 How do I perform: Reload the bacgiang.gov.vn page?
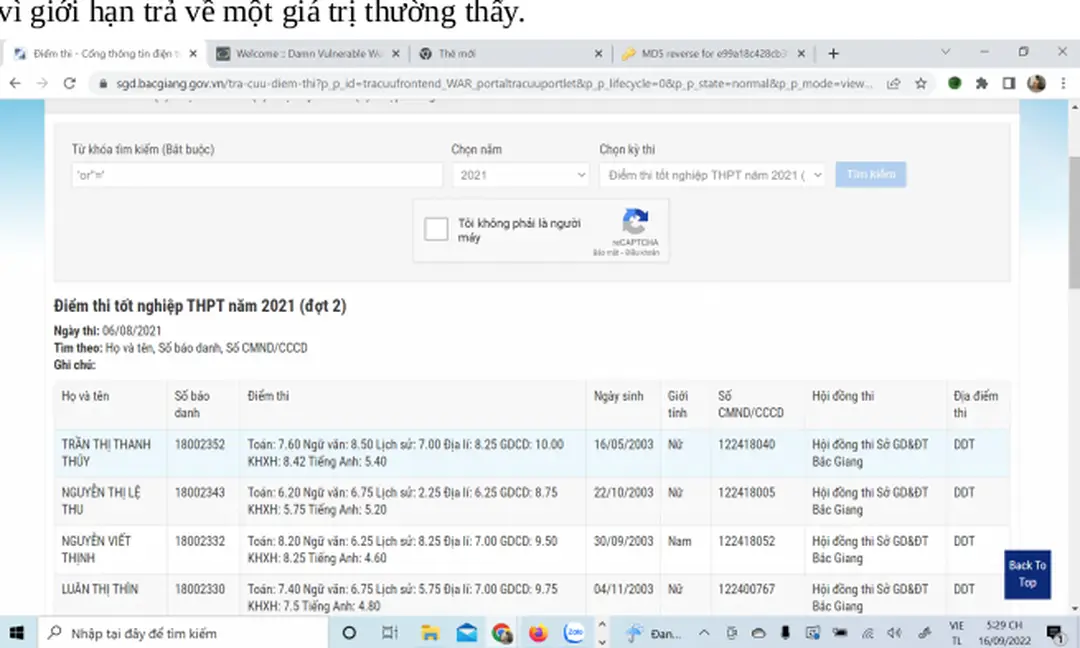coord(68,84)
